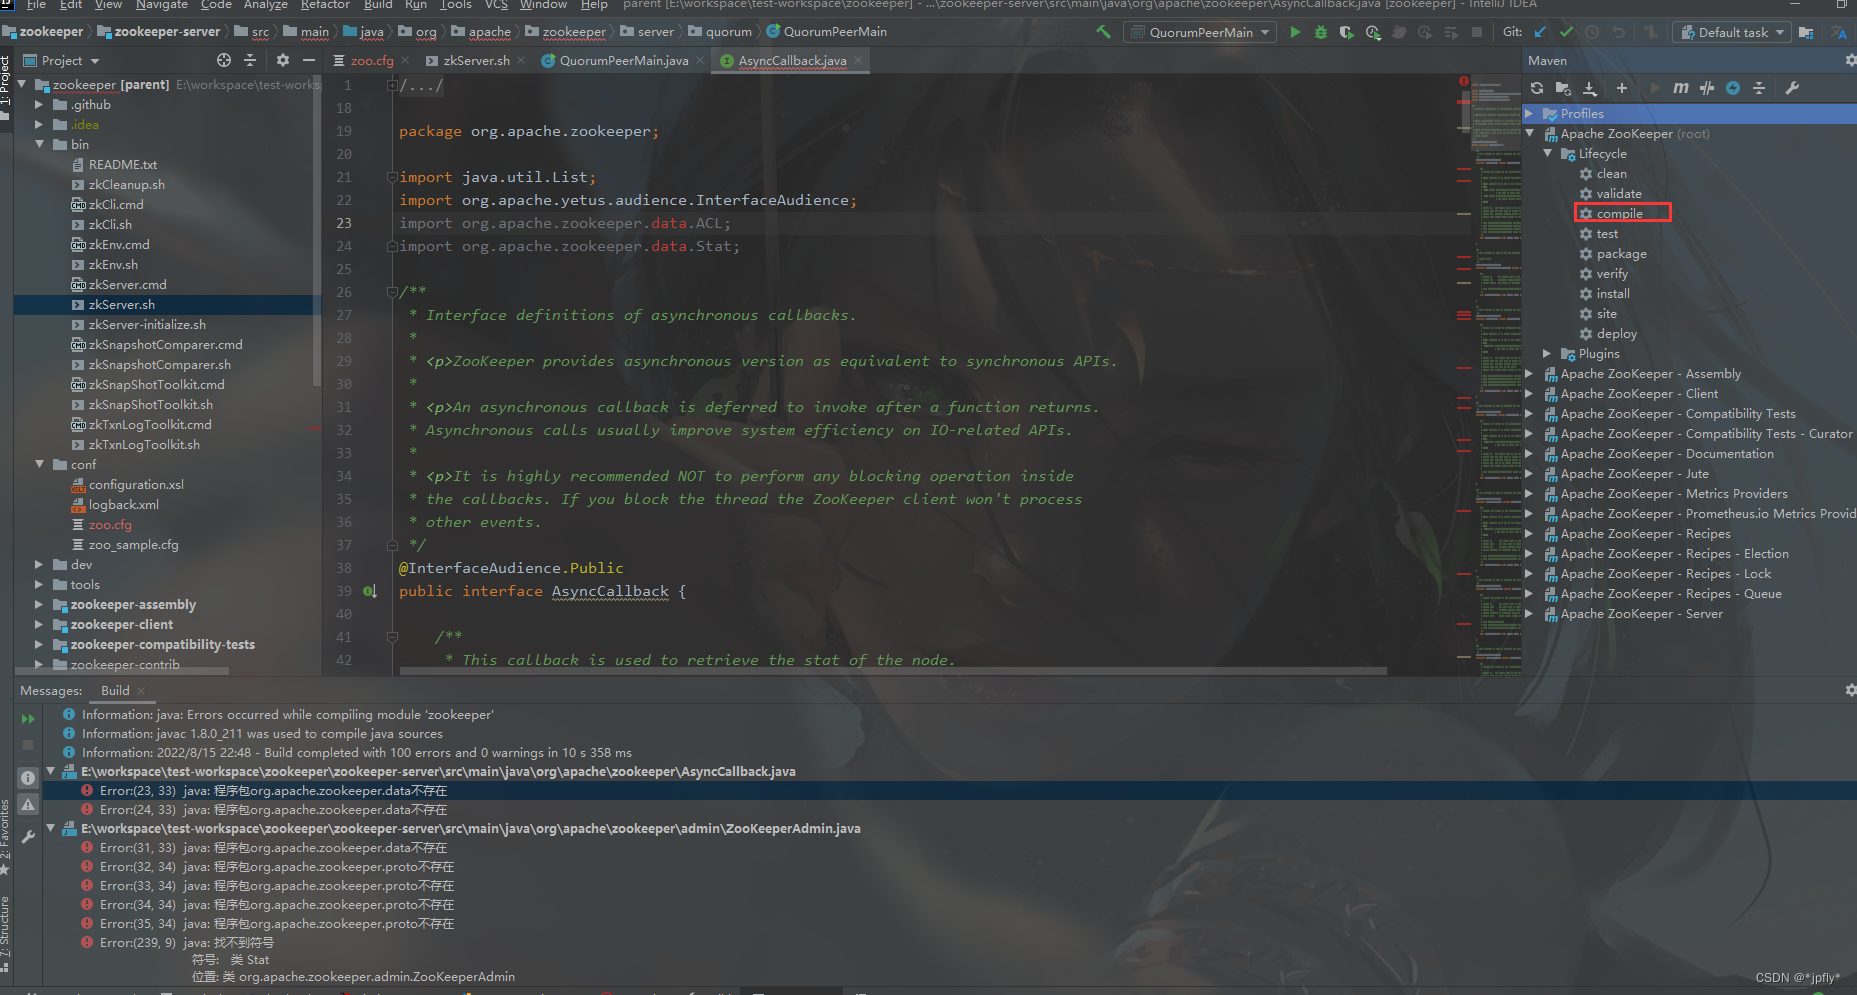Open the Default task dropdown

[x=1732, y=32]
